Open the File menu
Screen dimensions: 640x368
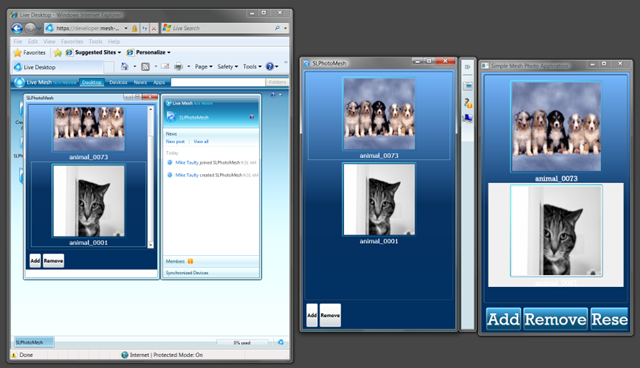(18, 42)
